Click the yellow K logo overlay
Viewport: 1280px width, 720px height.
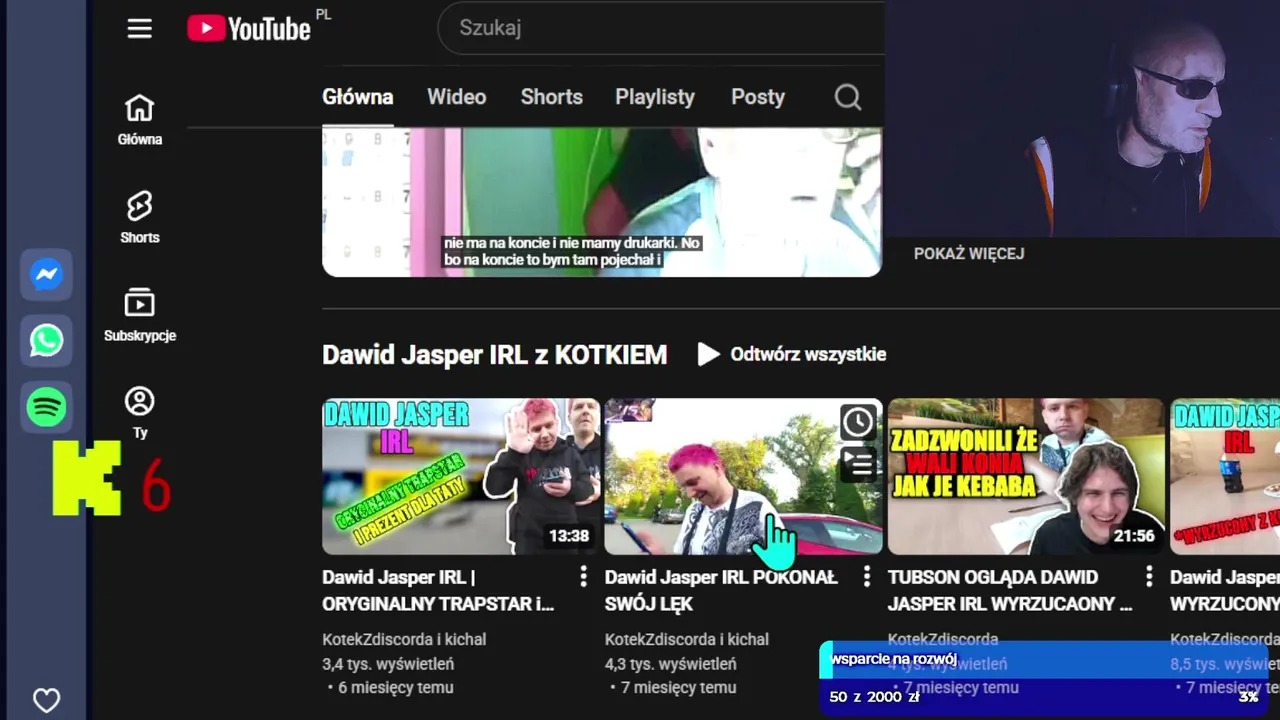(87, 478)
